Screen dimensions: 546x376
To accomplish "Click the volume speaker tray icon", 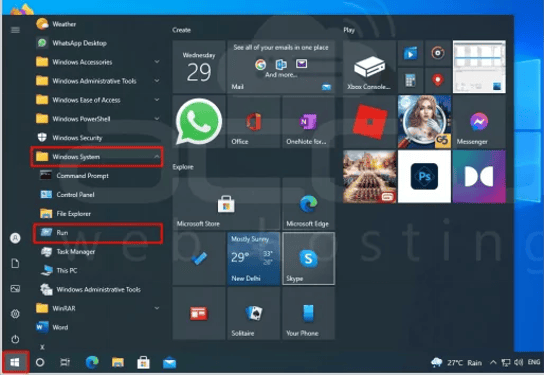I will (x=518, y=363).
